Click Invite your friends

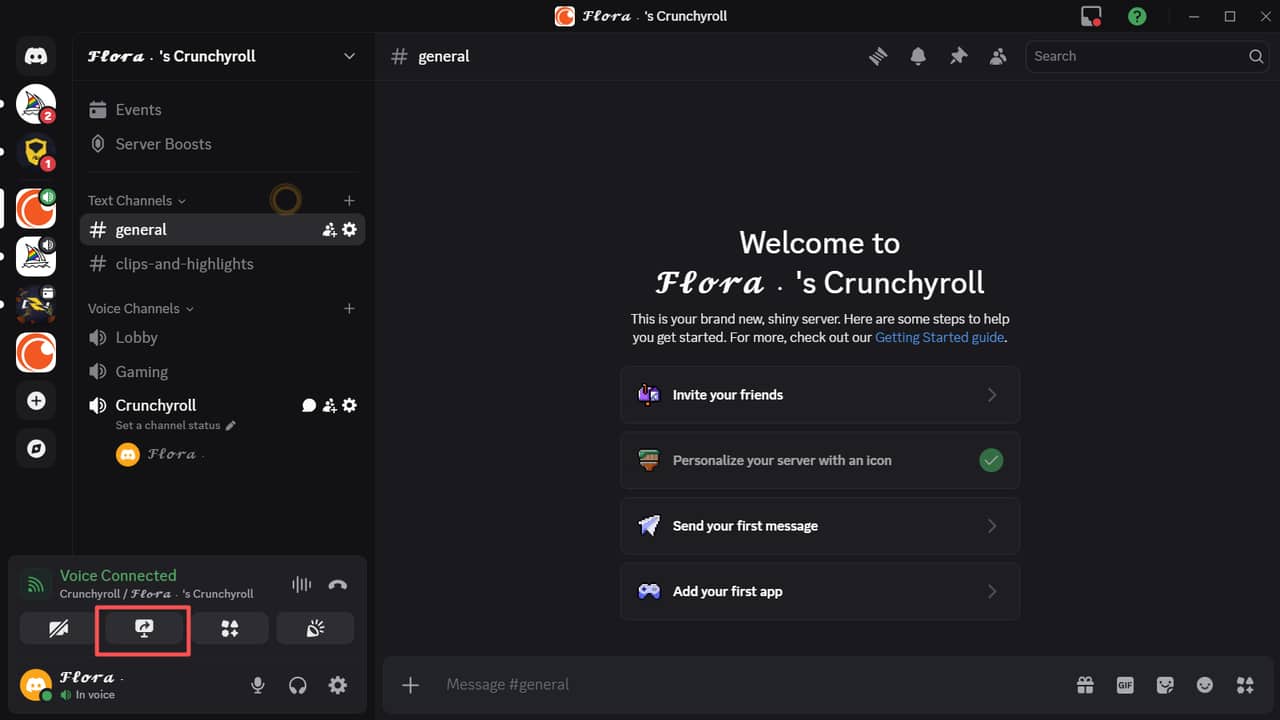820,394
